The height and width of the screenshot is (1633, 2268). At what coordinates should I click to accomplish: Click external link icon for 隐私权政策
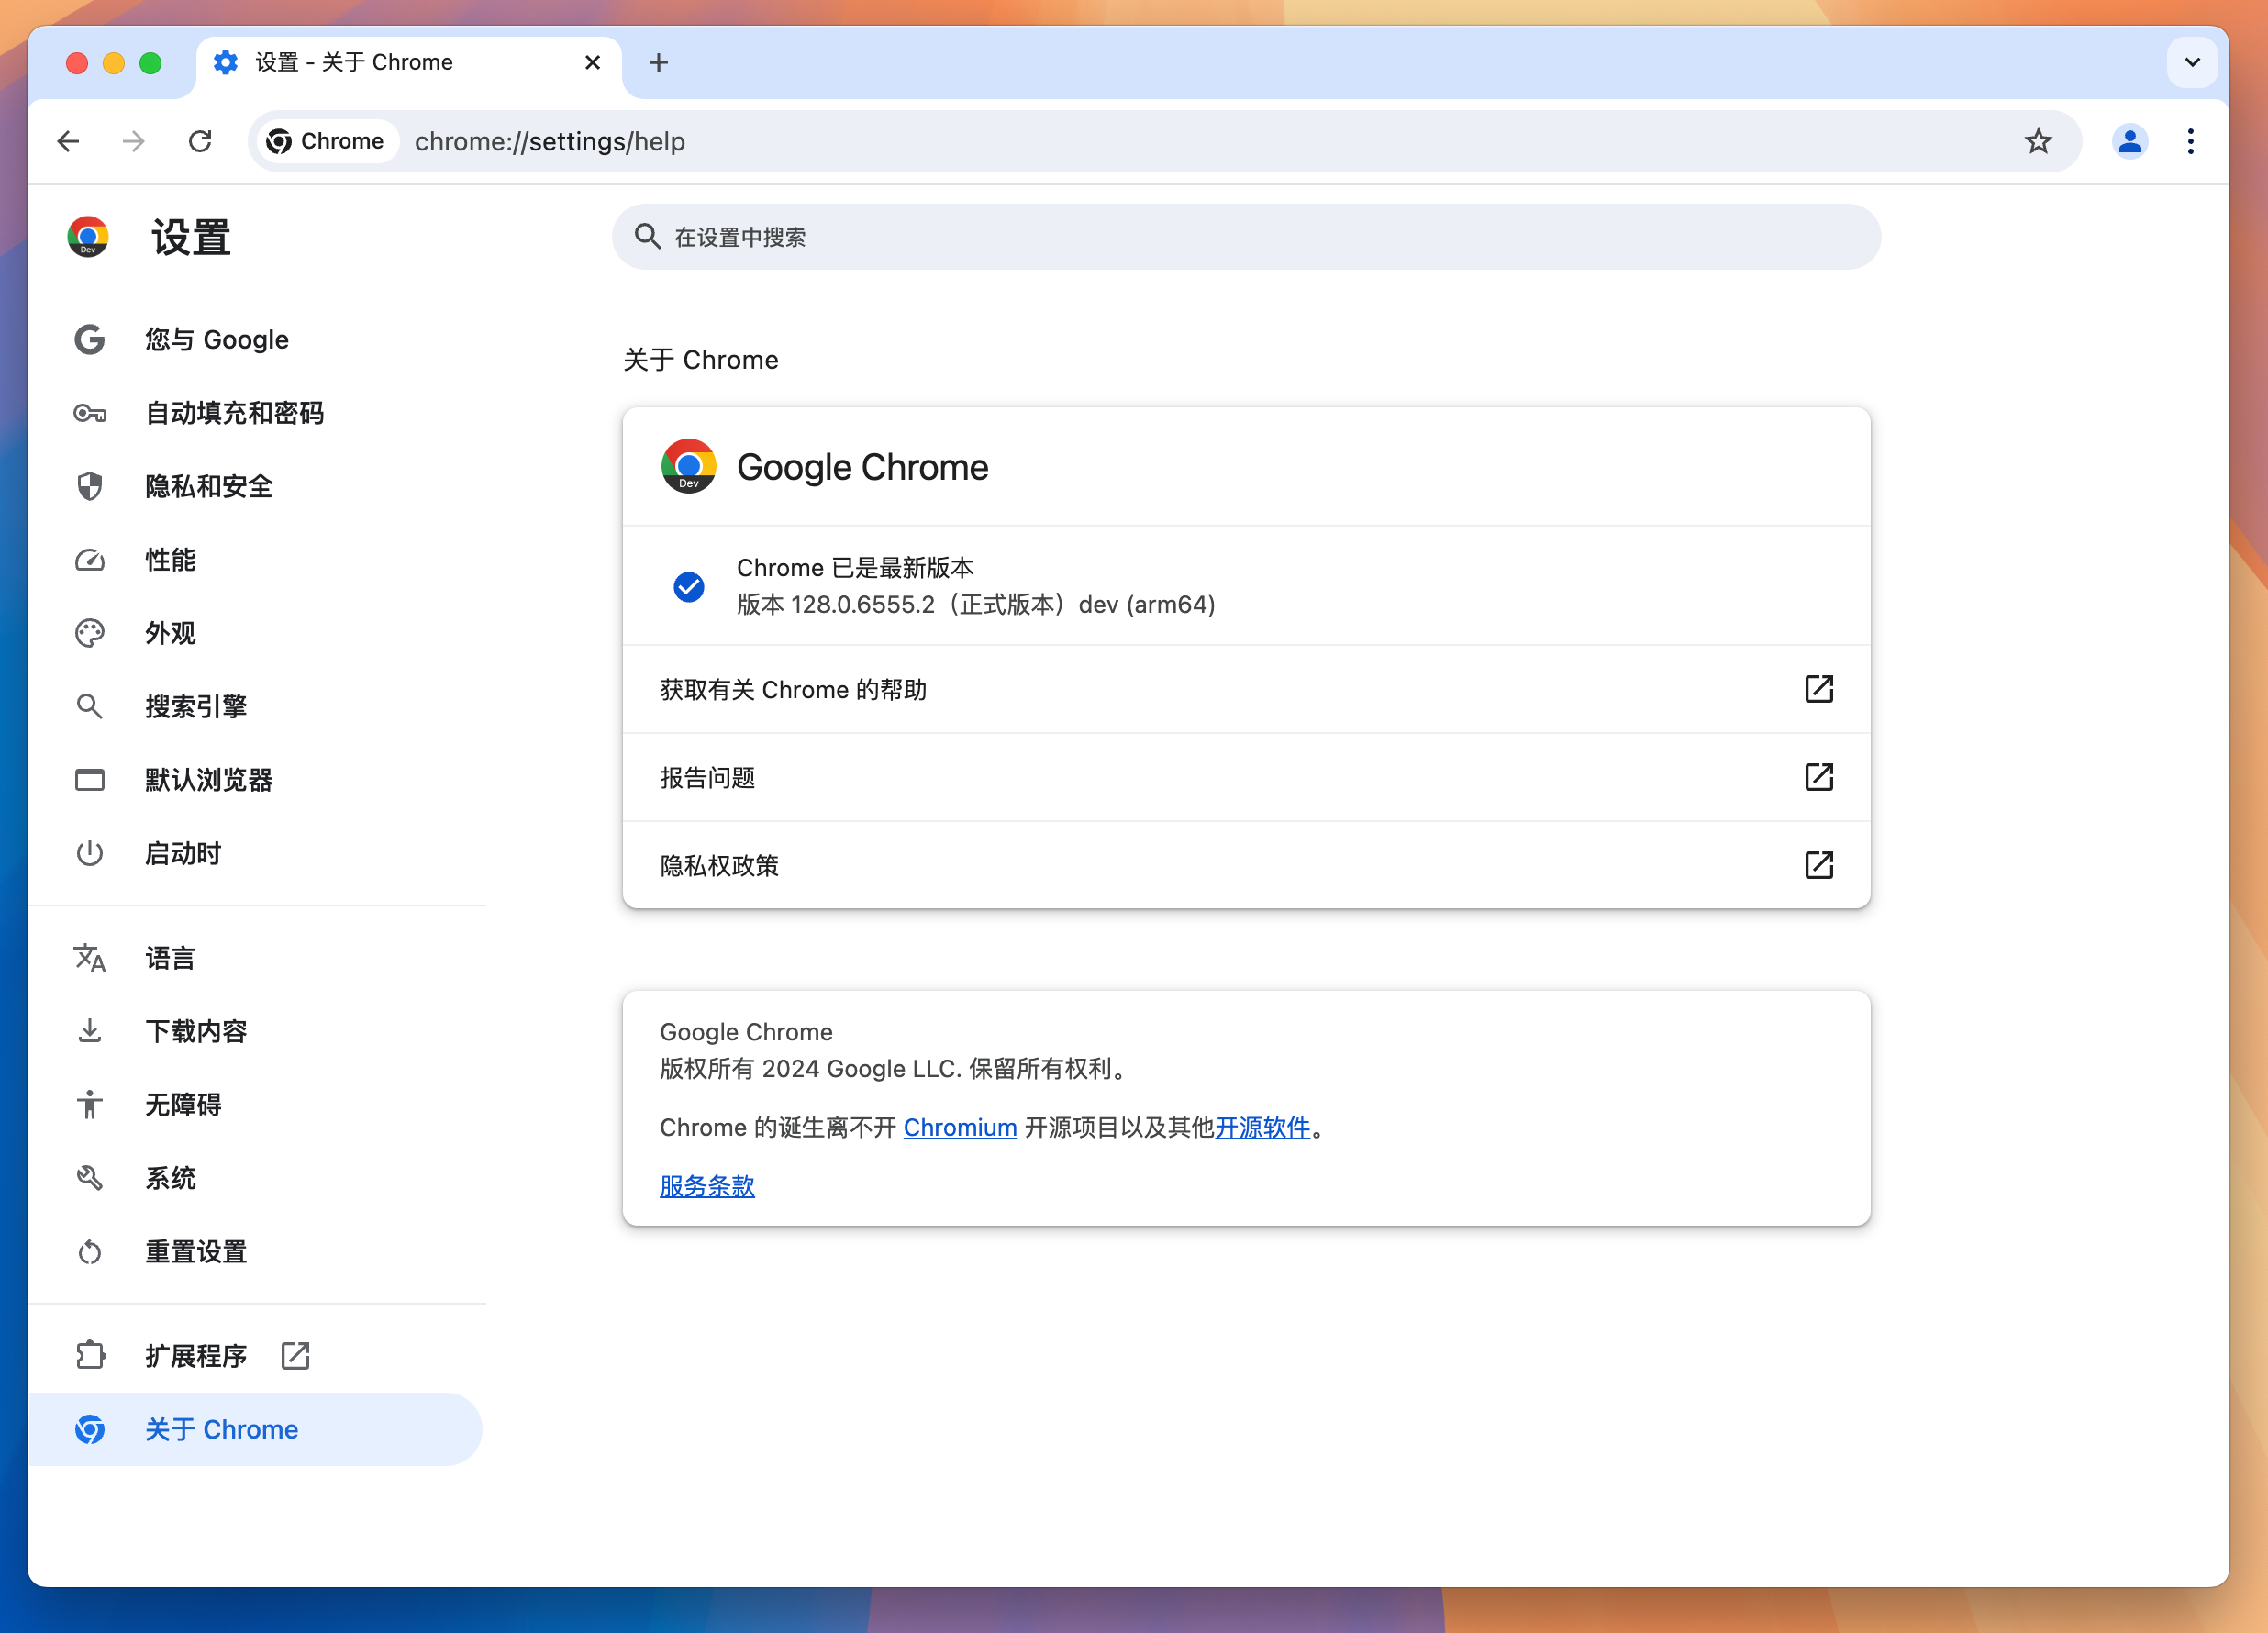coord(1818,865)
